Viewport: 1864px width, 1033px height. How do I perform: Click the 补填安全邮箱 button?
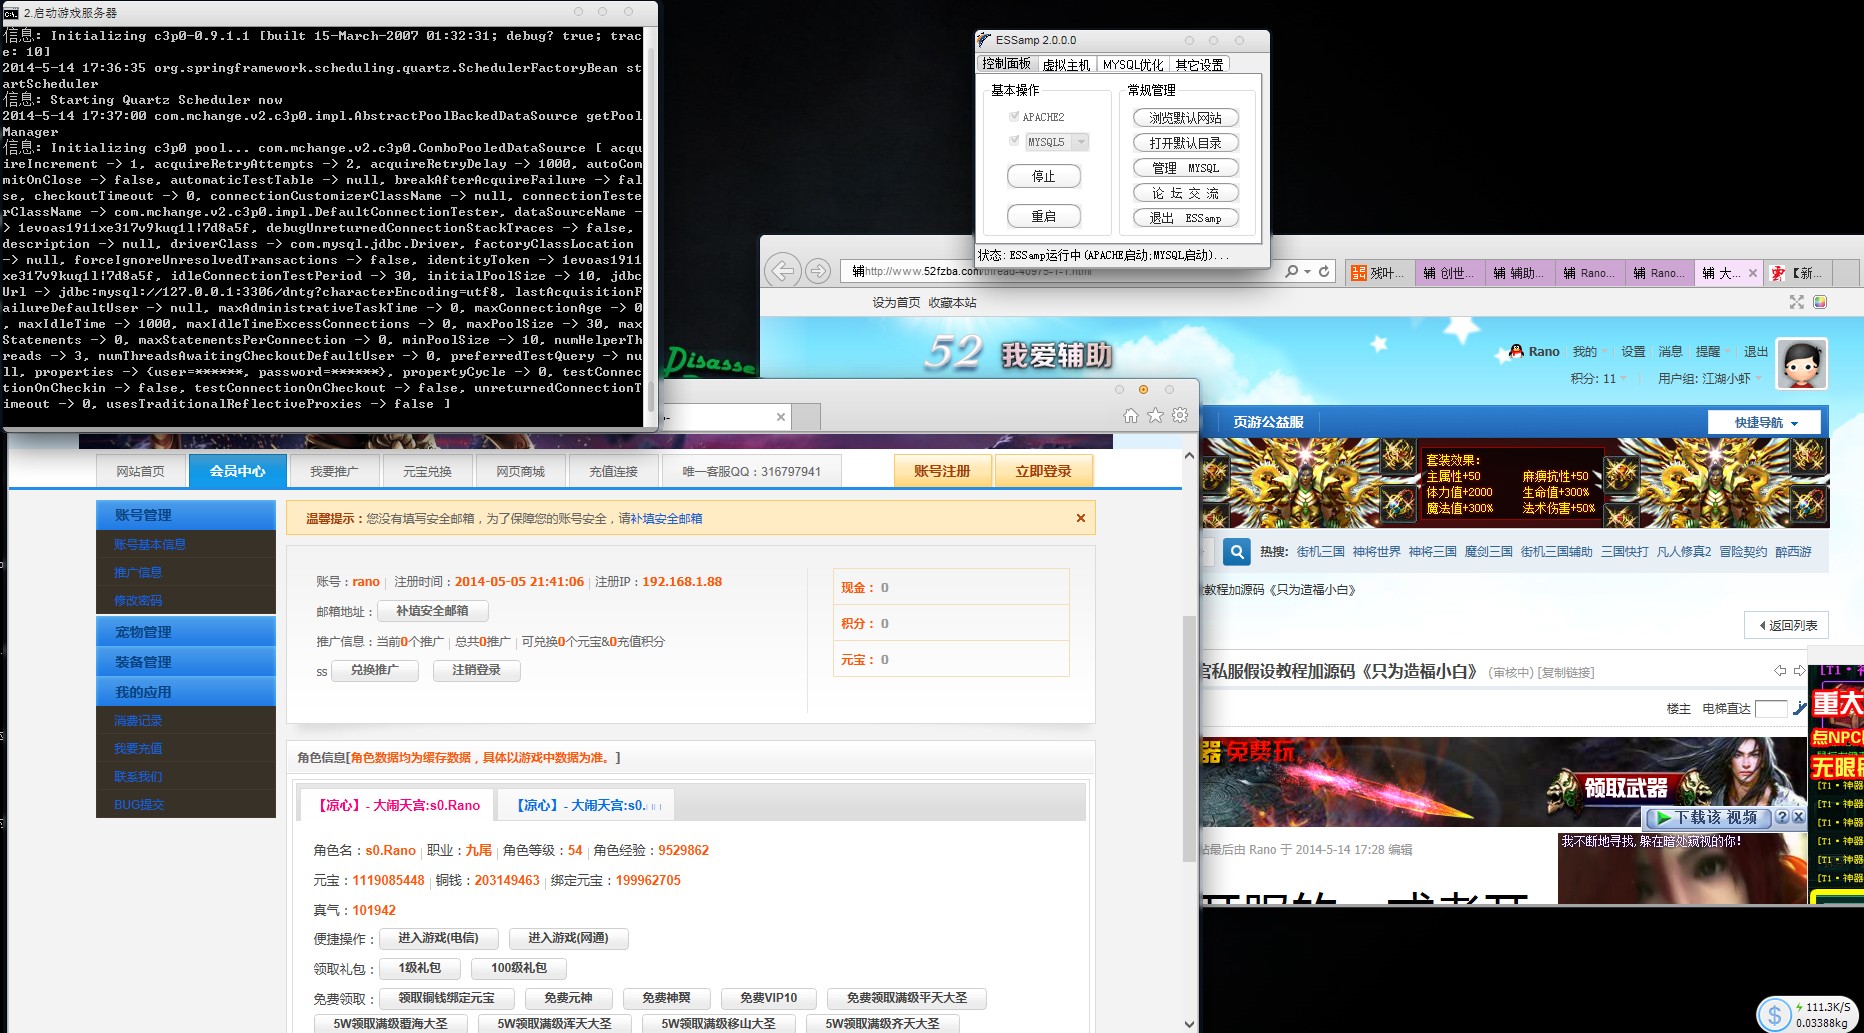tap(432, 610)
